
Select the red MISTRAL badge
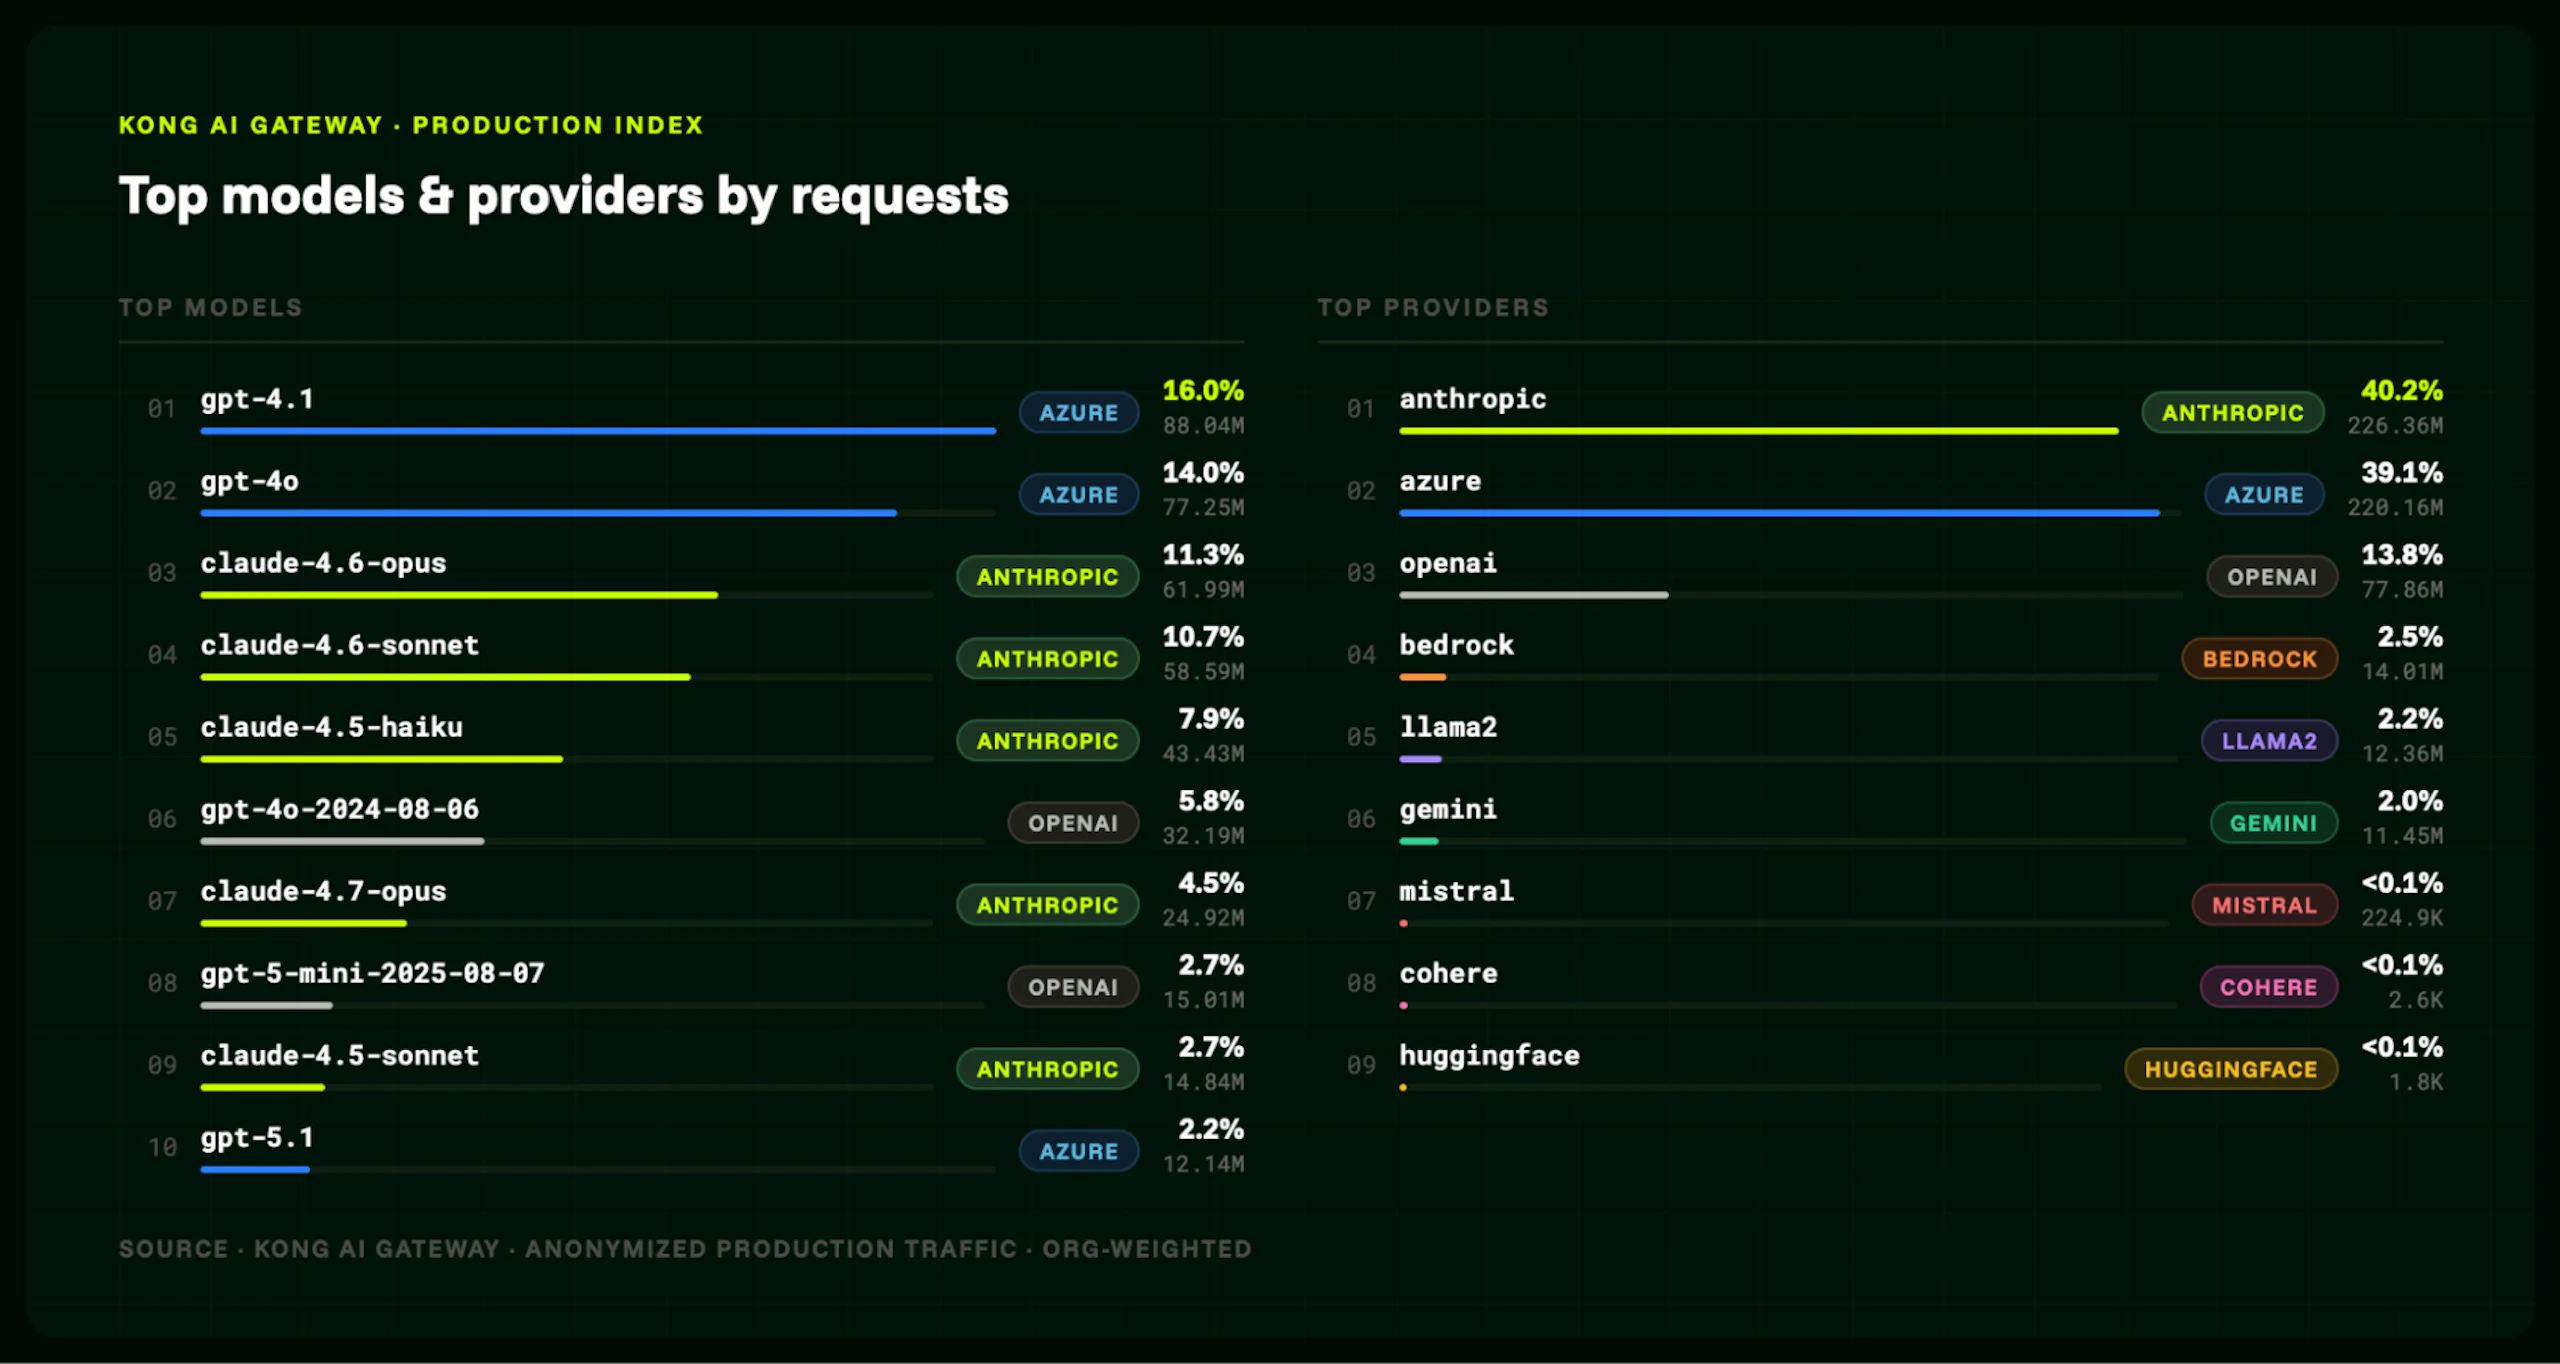click(2265, 904)
